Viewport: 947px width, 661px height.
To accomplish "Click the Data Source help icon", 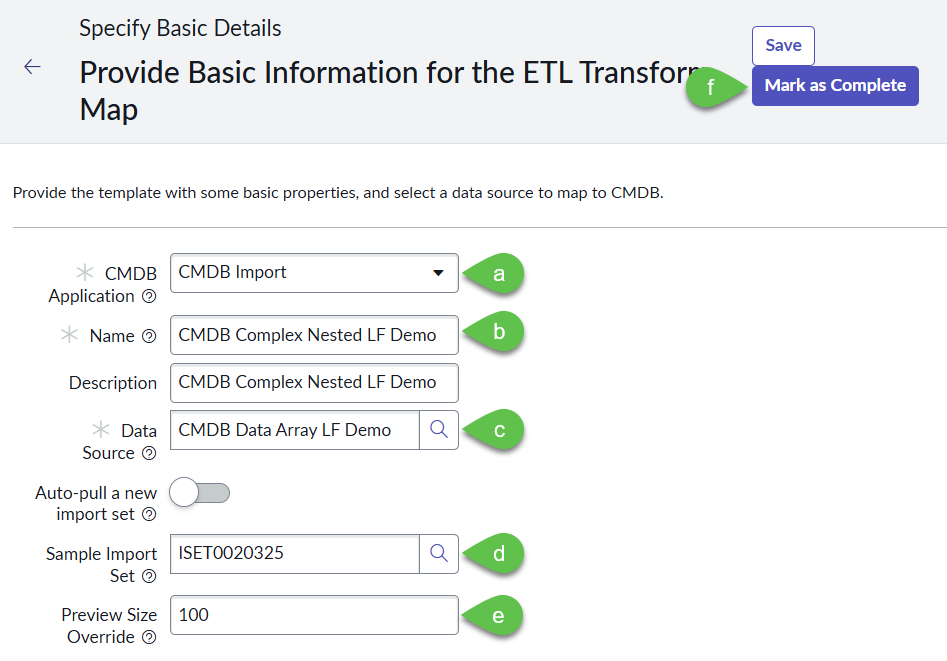I will (x=149, y=453).
